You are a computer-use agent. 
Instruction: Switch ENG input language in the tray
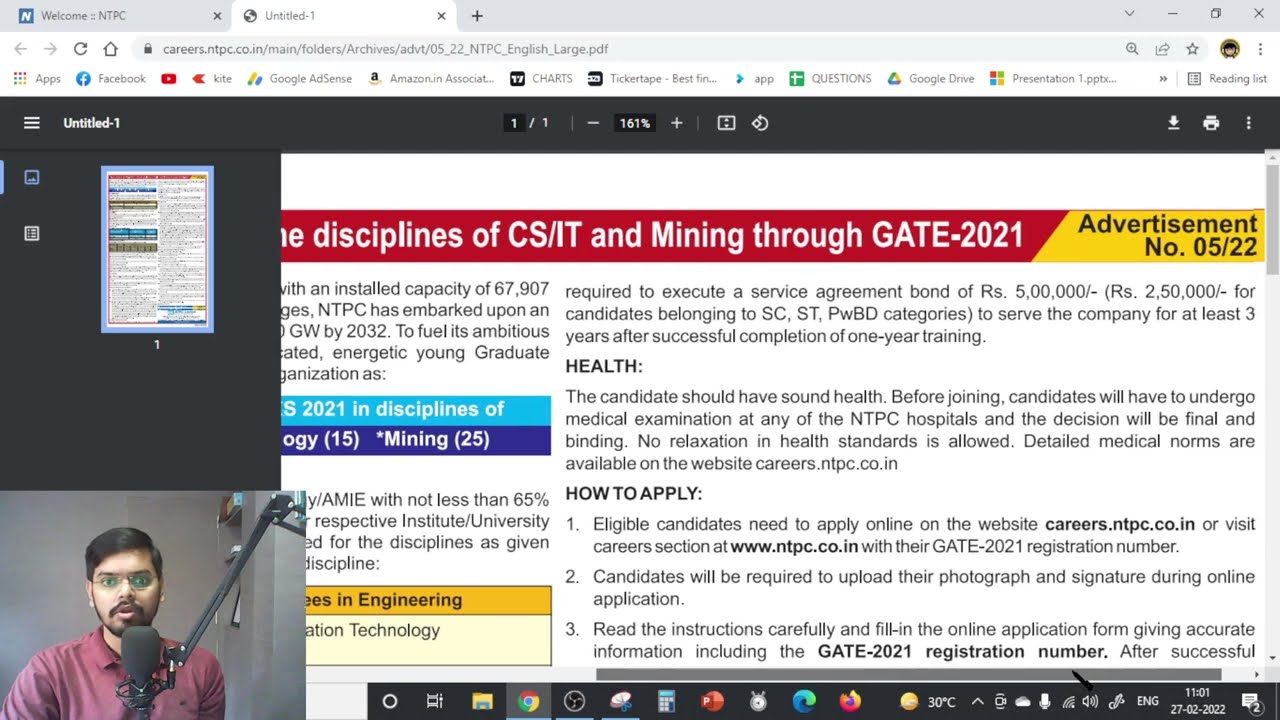(1148, 702)
